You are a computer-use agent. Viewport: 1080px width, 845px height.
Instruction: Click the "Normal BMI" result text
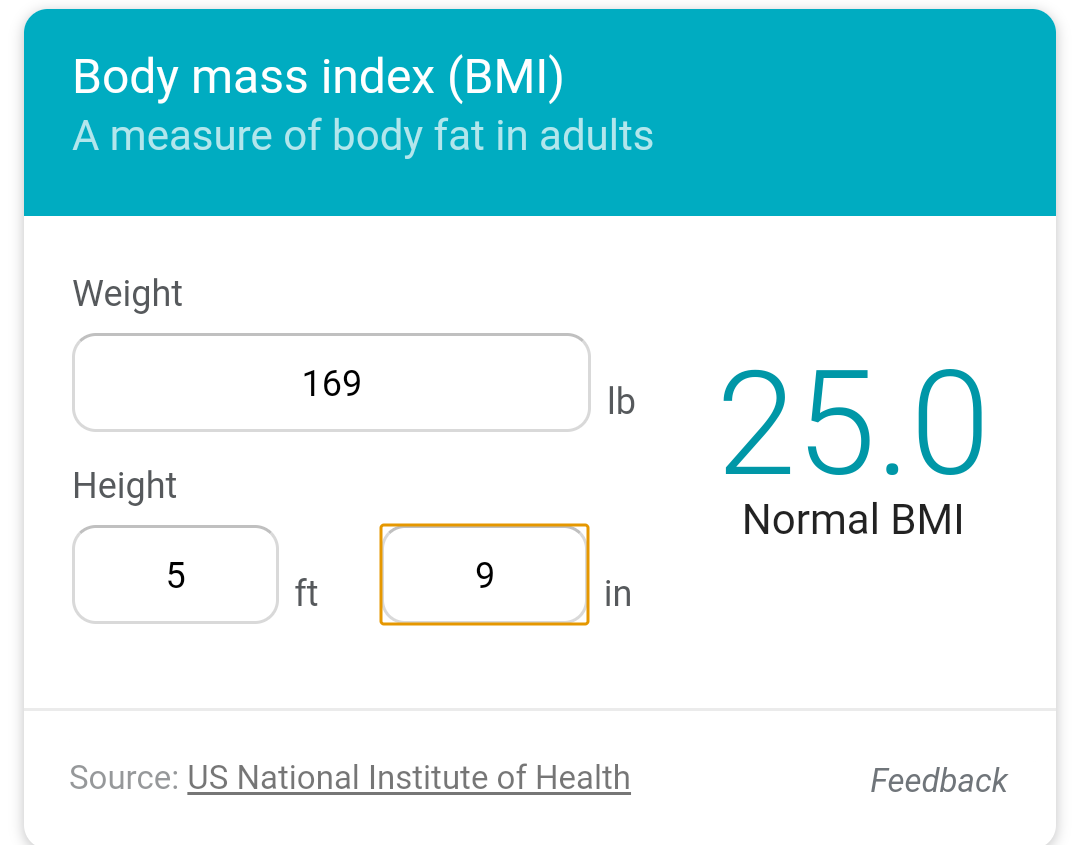click(x=852, y=520)
